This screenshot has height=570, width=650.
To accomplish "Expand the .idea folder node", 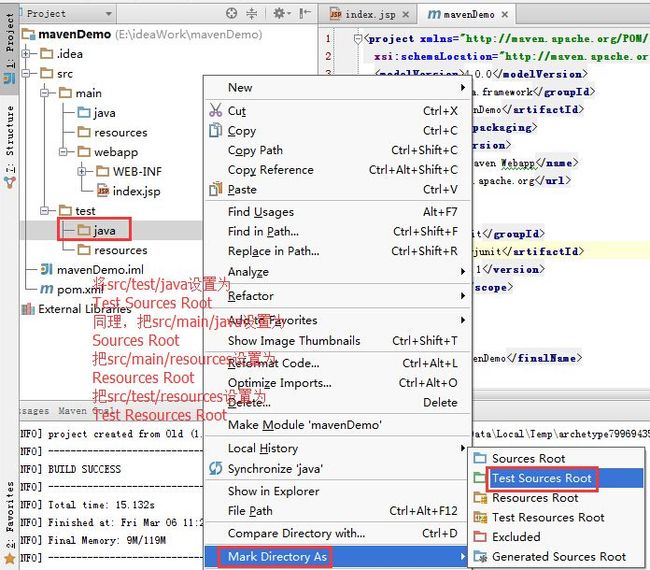I will point(26,54).
